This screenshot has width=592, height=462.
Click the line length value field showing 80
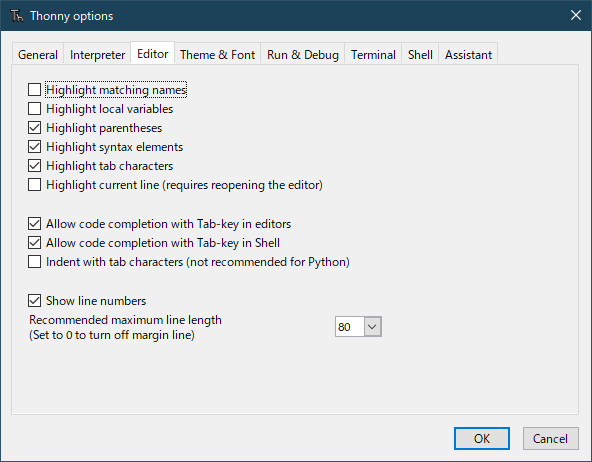(350, 326)
